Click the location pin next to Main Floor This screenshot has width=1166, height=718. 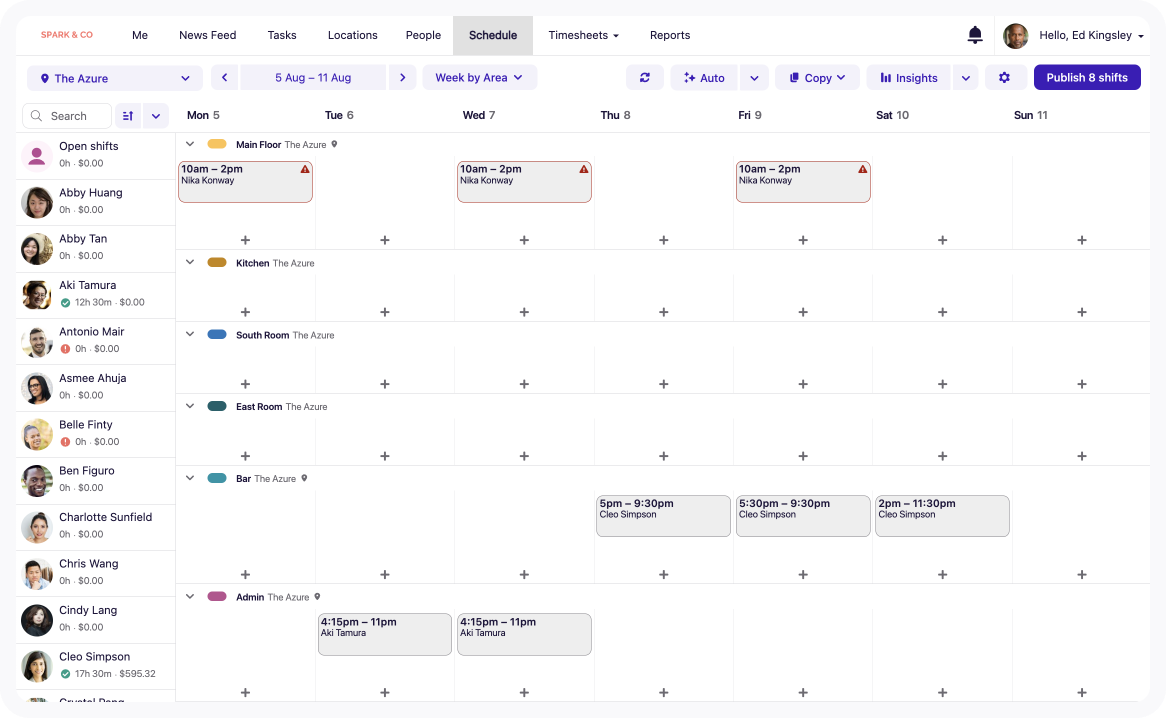tap(334, 144)
